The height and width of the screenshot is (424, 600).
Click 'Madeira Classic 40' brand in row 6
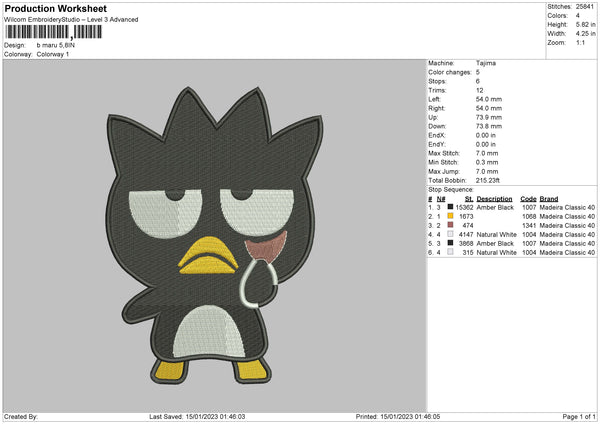(567, 253)
